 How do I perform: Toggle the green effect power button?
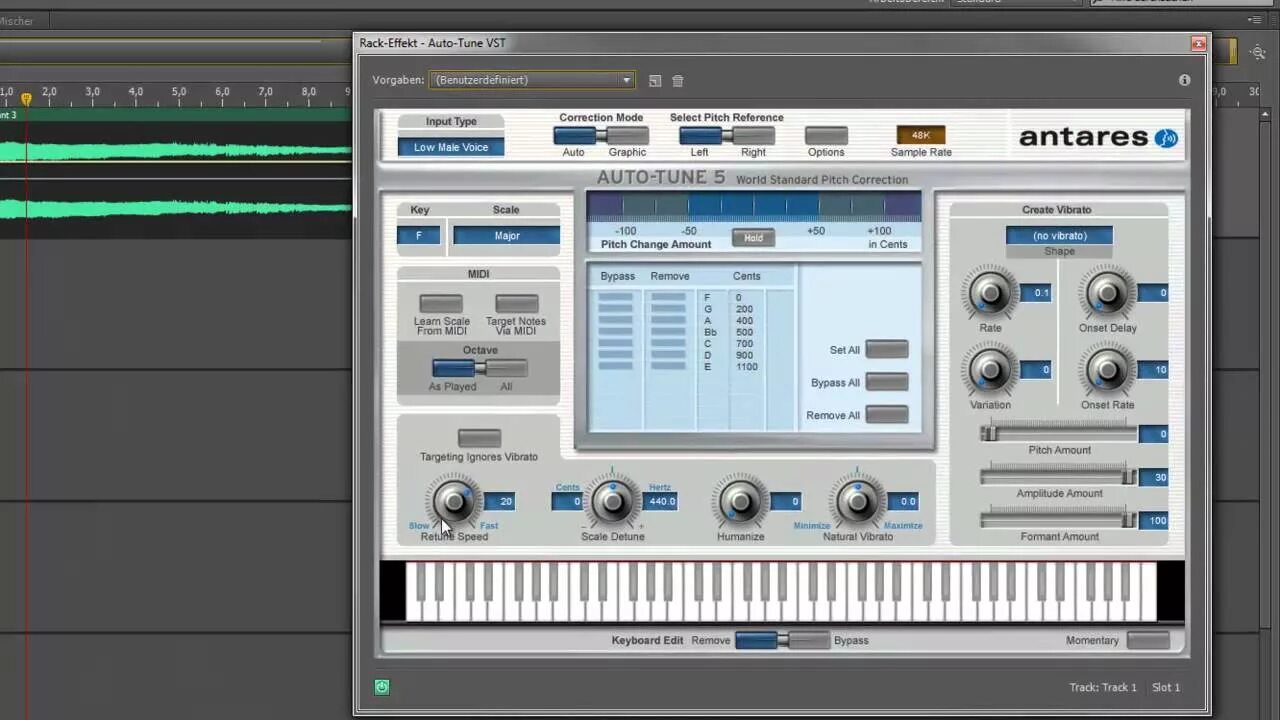pyautogui.click(x=382, y=687)
